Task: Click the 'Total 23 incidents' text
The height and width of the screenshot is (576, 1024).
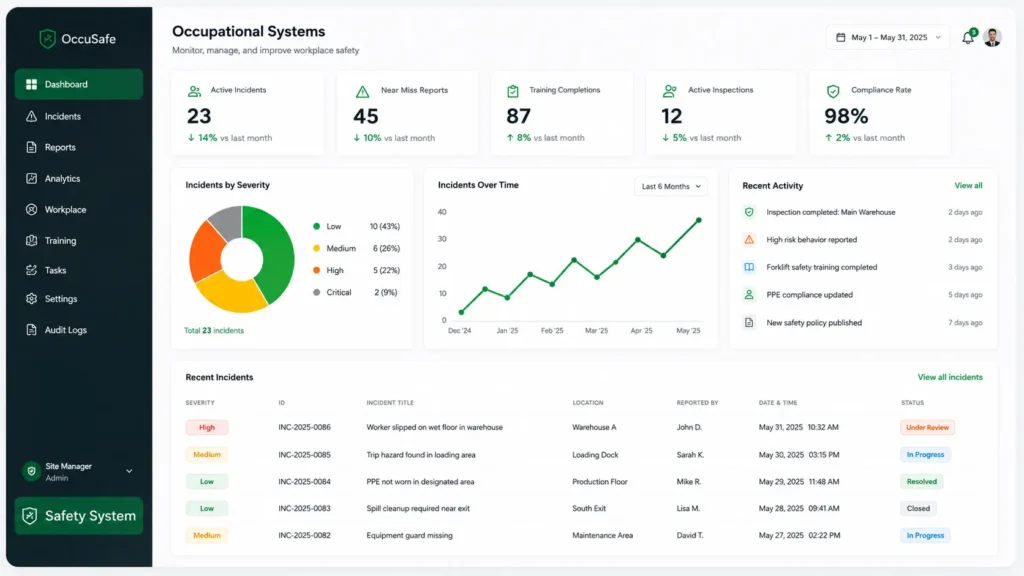Action: [214, 330]
